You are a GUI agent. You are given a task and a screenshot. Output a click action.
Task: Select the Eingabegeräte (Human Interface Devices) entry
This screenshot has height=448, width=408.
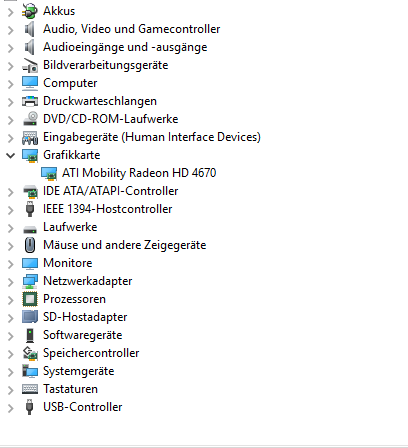point(152,137)
